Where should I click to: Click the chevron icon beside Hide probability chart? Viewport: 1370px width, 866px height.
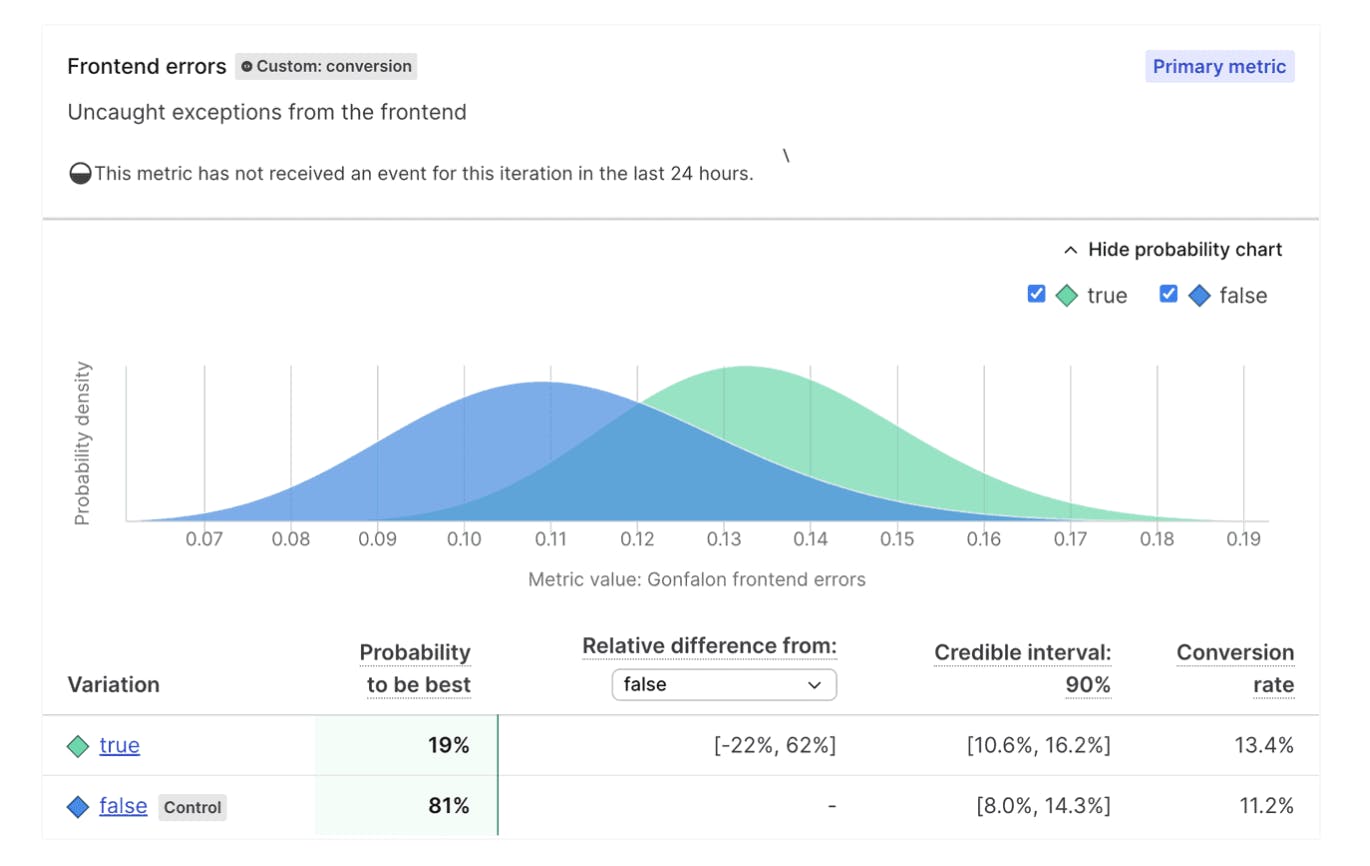[x=1070, y=250]
